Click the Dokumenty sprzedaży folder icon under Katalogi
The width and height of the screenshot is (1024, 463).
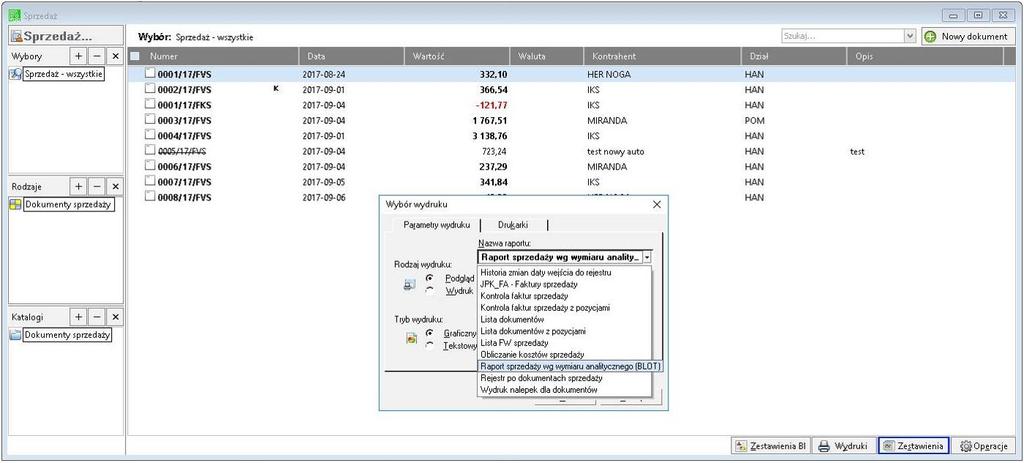(15, 335)
